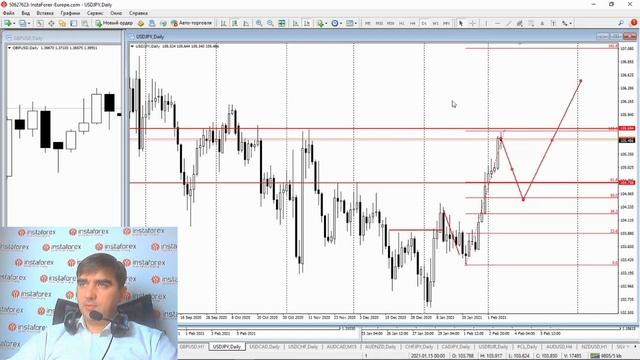Viewport: 640px width, 360px height.
Task: Click the Новый ордер button
Action: (x=114, y=23)
